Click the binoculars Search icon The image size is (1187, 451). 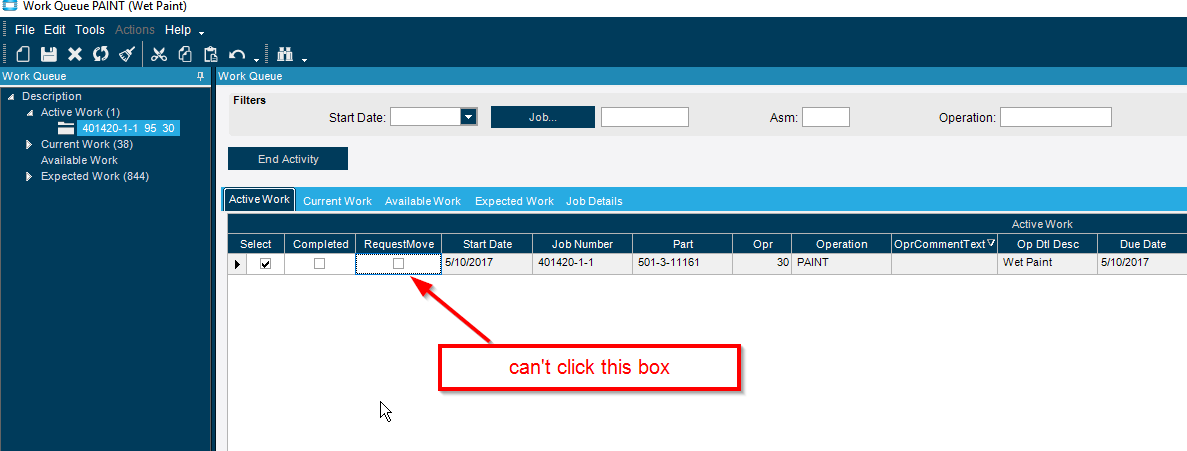click(285, 54)
